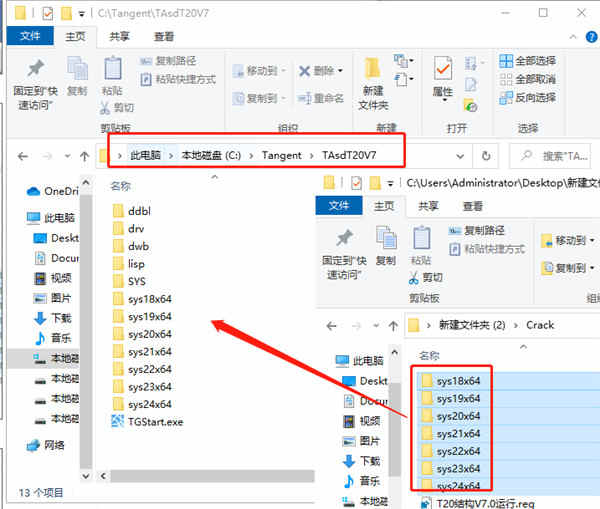Click the search box in the Tangent window
Image resolution: width=600 pixels, height=509 pixels.
tap(551, 156)
